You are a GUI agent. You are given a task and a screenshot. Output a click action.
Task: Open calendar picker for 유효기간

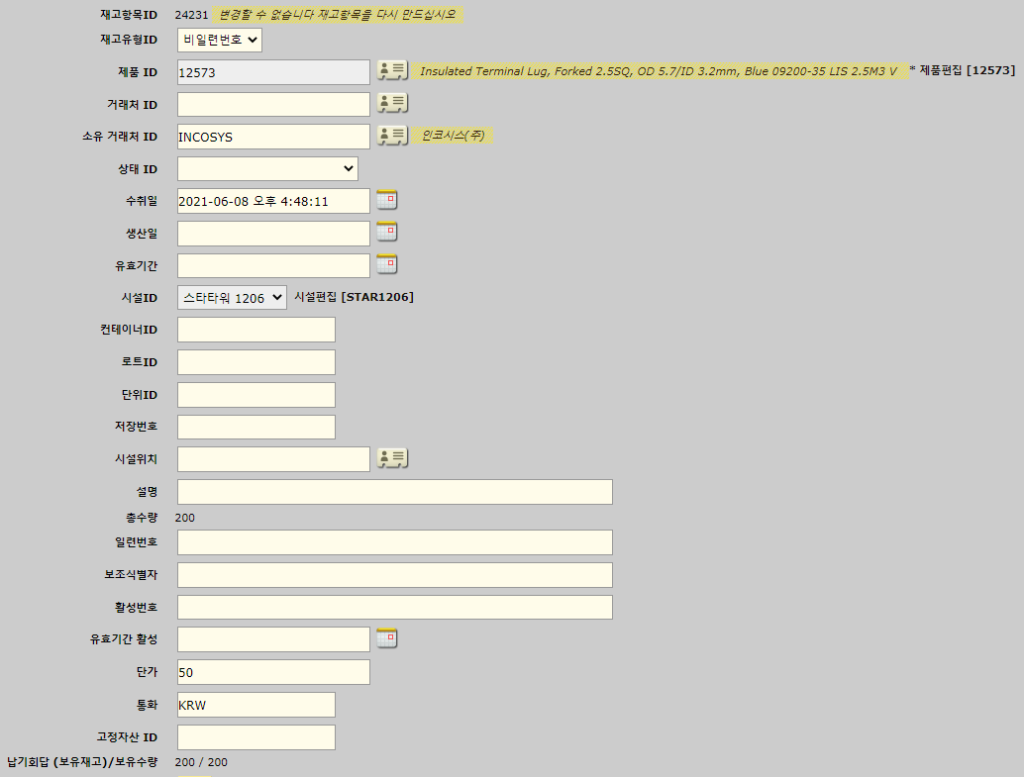(387, 264)
